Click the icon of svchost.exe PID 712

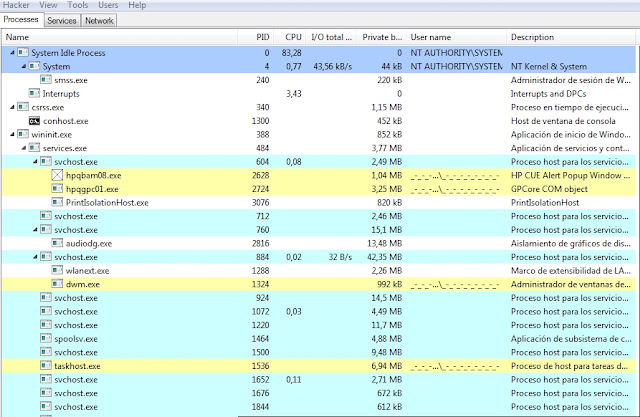(x=46, y=216)
